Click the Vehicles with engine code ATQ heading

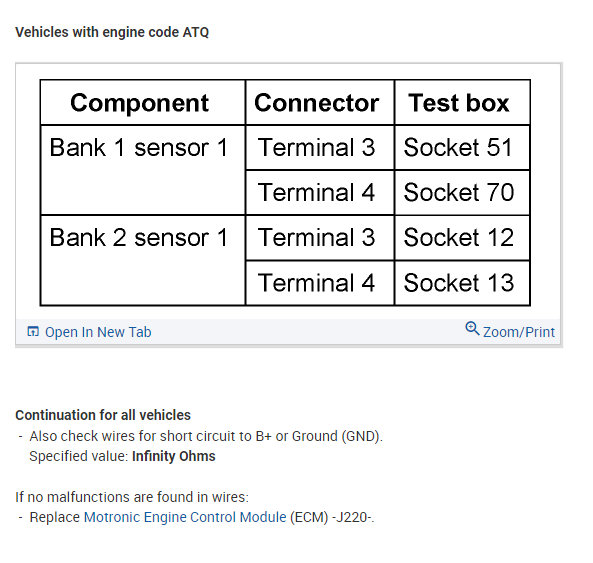(112, 32)
